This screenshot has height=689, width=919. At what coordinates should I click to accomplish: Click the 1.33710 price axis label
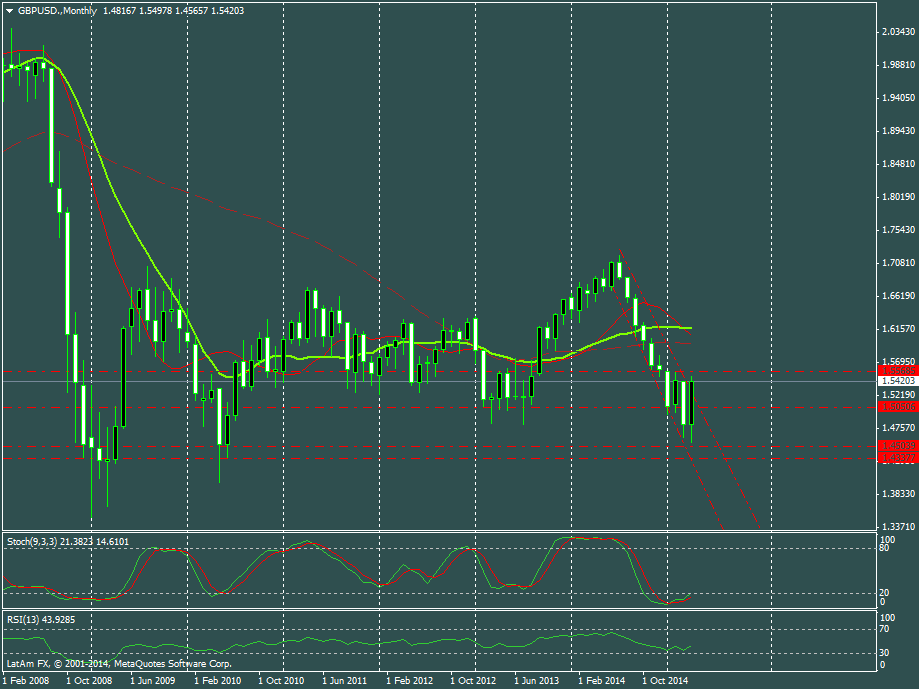click(x=896, y=526)
